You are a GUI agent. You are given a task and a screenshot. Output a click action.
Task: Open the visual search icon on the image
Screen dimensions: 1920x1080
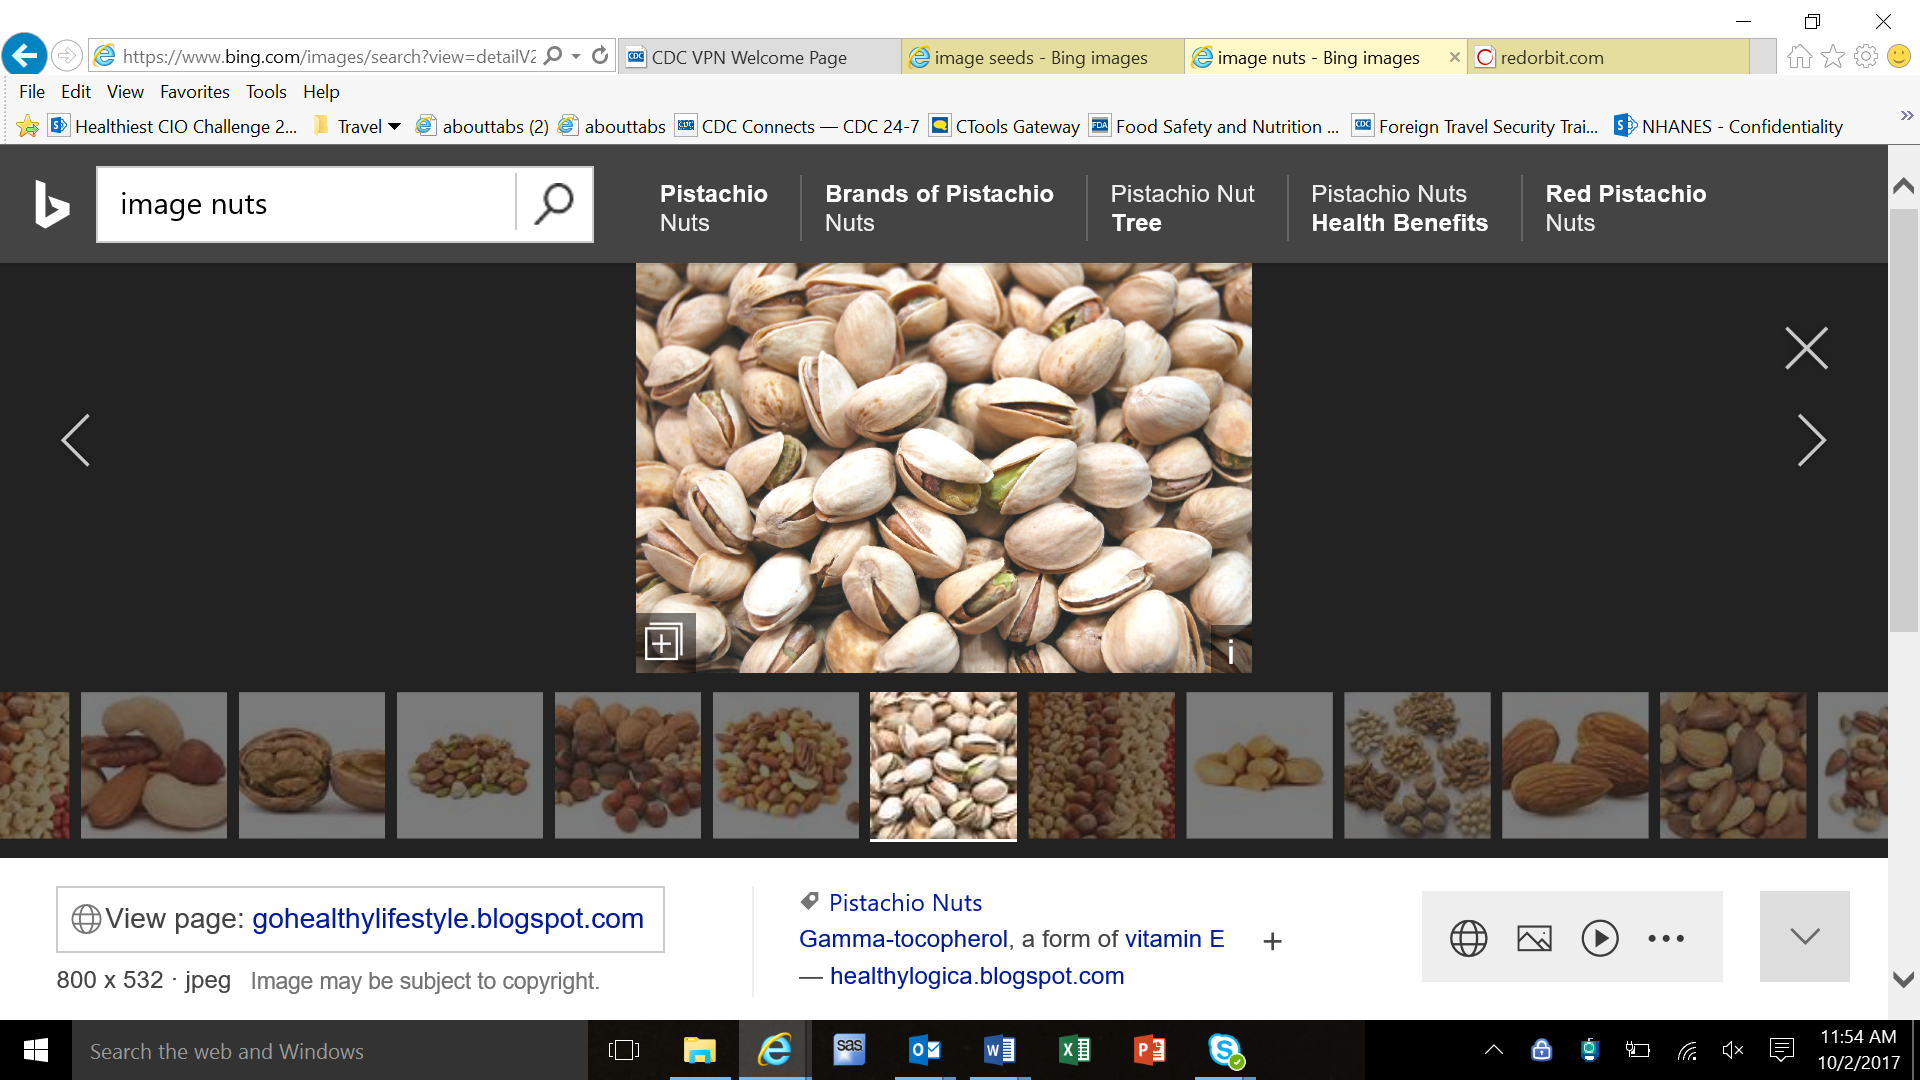[x=663, y=642]
